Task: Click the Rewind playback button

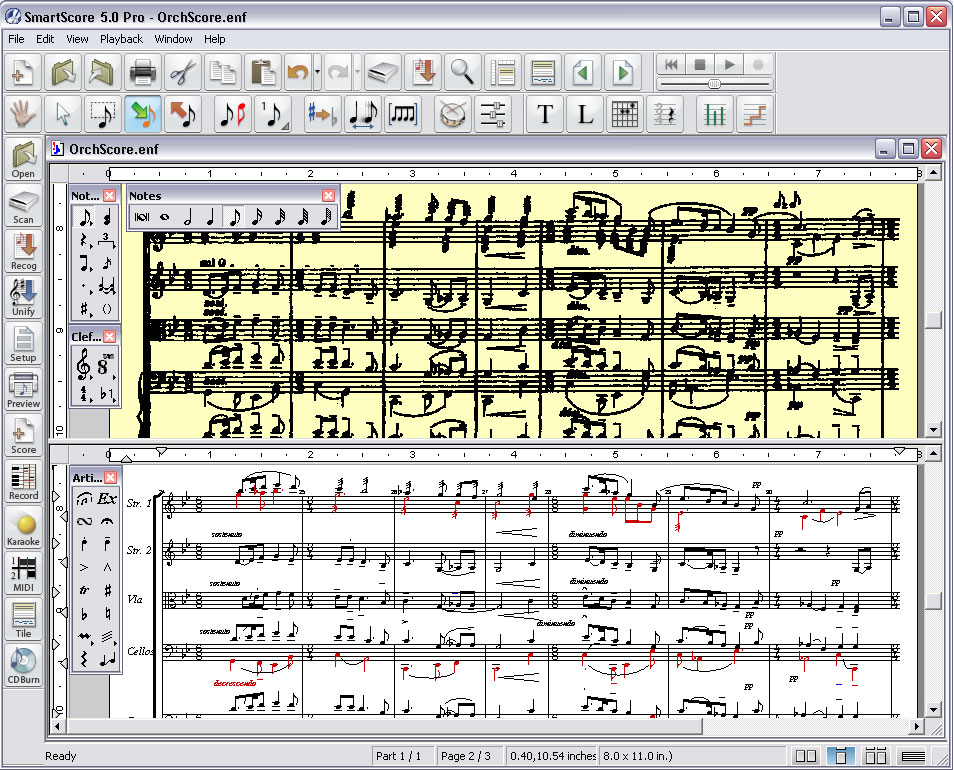Action: [671, 64]
